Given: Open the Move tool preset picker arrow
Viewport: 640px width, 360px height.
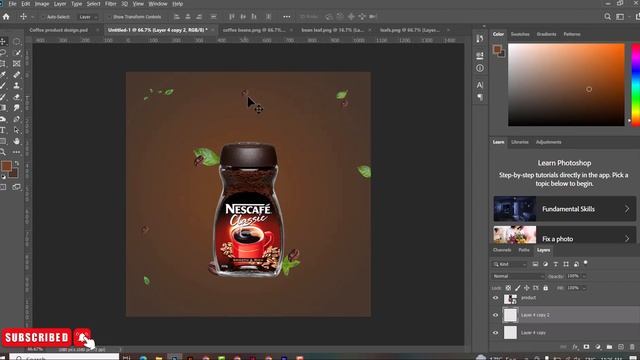Looking at the screenshot, I should click(x=32, y=17).
